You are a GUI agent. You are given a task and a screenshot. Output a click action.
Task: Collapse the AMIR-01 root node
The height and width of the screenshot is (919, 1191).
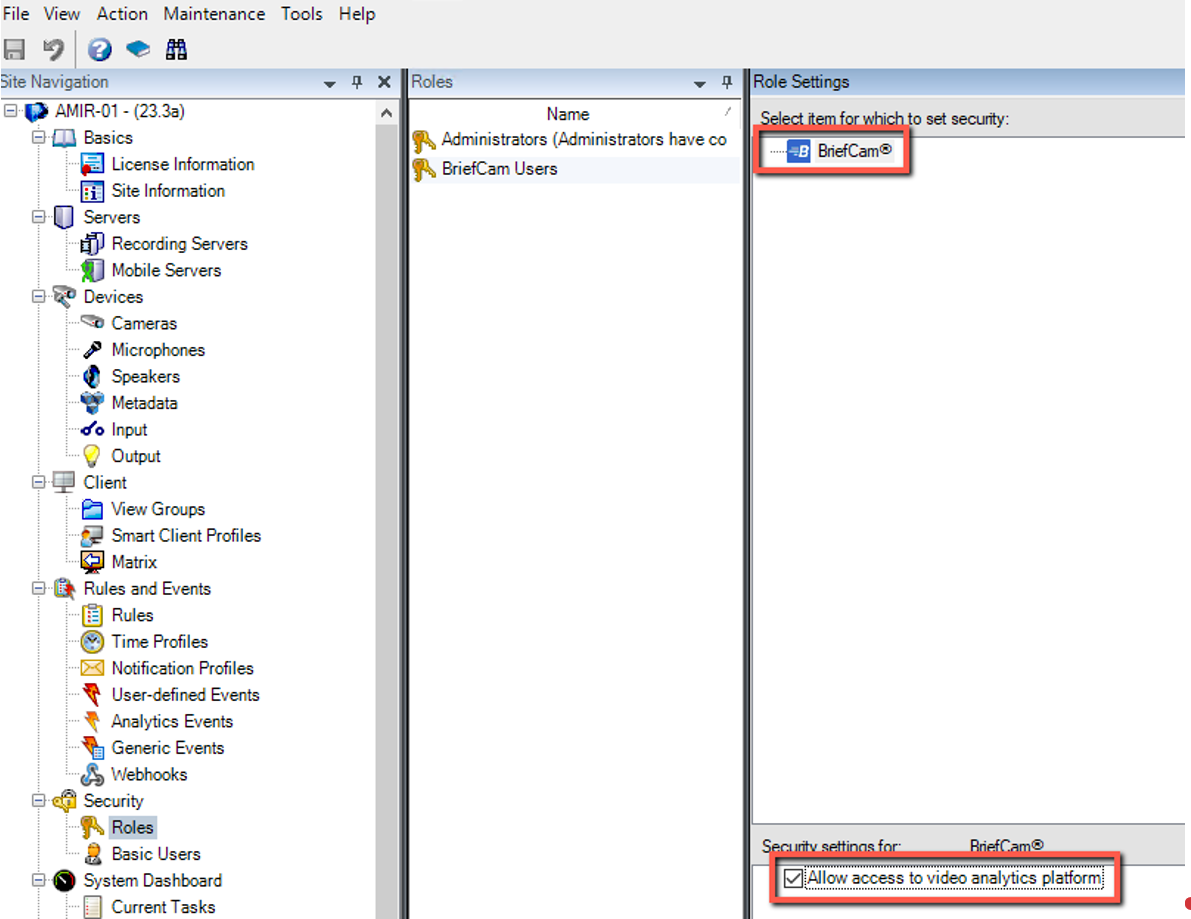11,111
